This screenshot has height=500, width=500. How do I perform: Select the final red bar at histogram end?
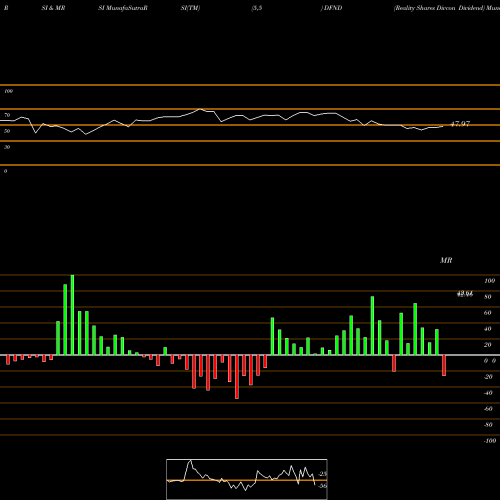coord(444,365)
